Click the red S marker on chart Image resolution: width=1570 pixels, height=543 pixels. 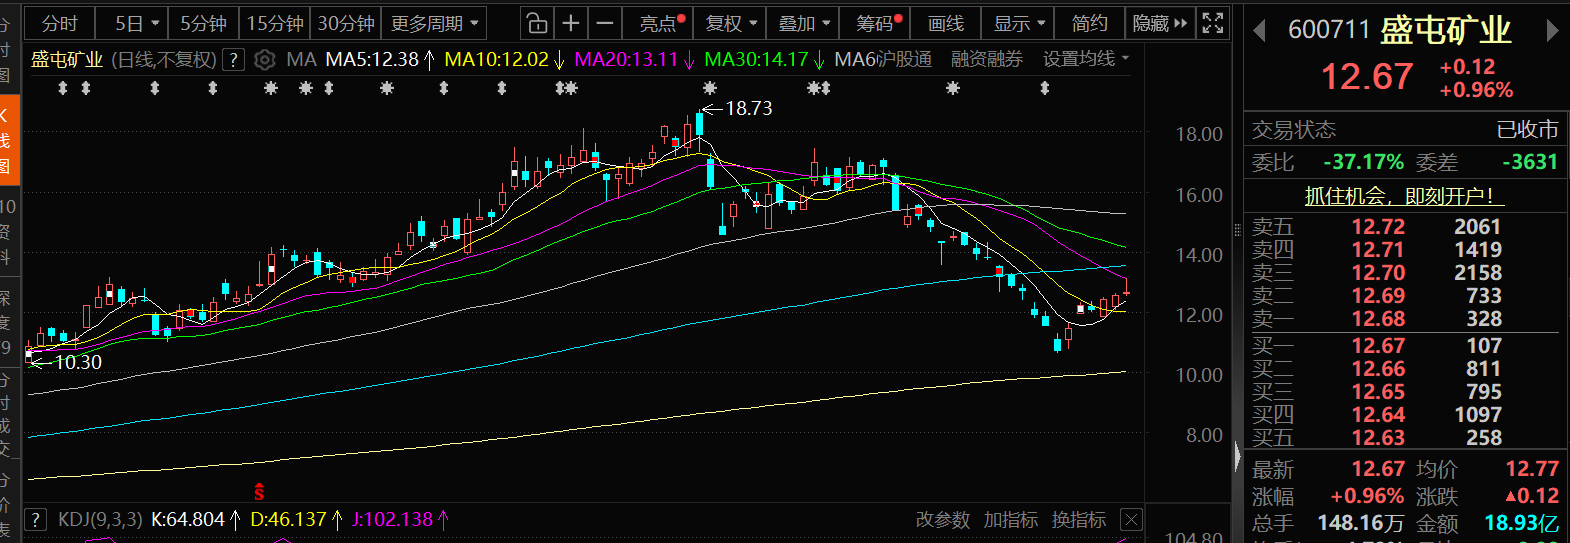(259, 492)
